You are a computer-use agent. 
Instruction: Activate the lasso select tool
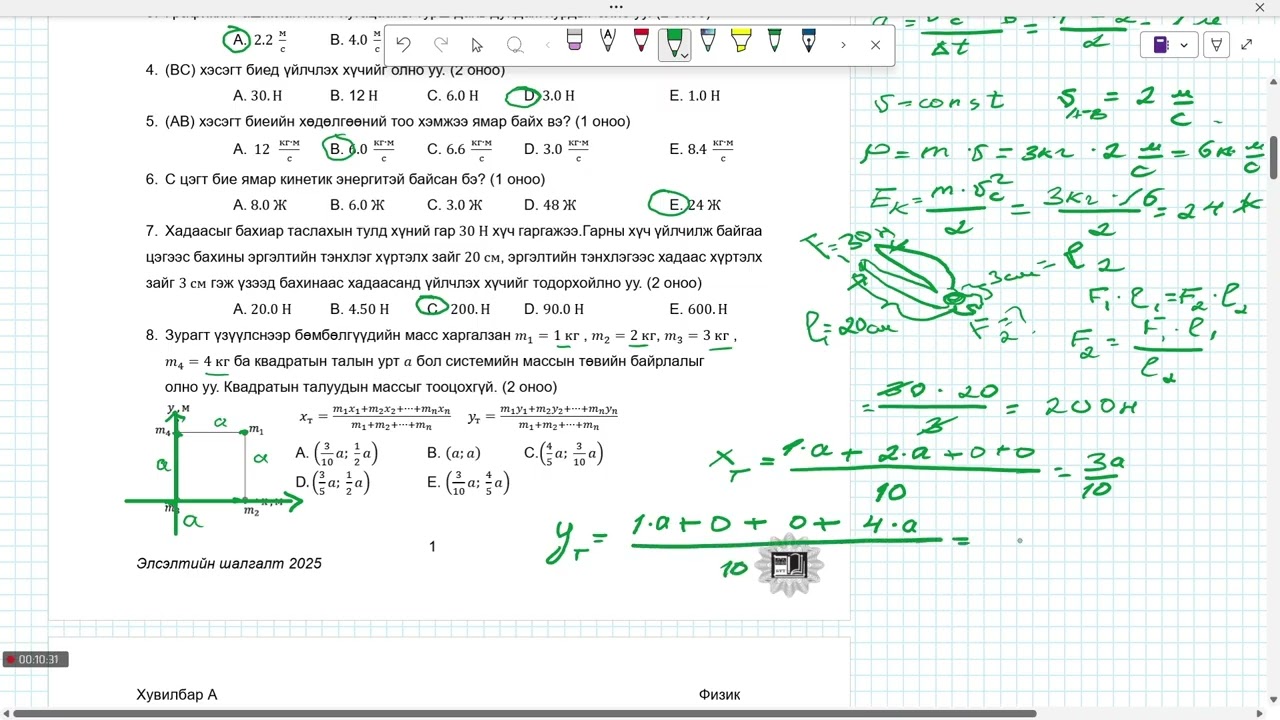(515, 44)
